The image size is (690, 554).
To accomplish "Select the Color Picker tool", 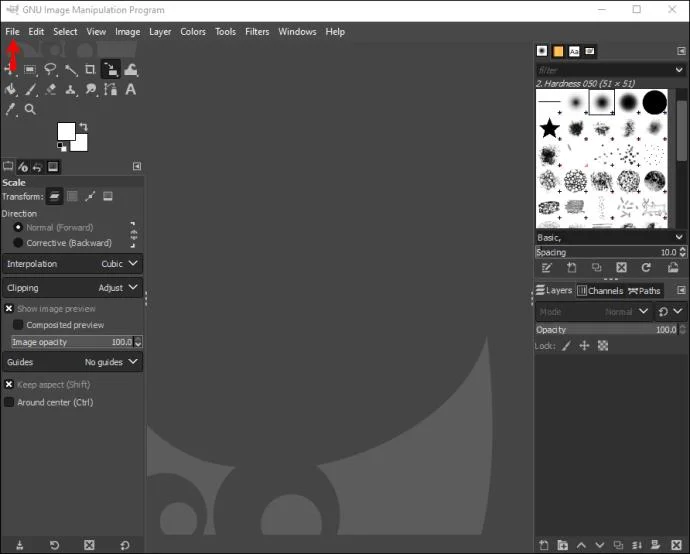I will tap(11, 109).
